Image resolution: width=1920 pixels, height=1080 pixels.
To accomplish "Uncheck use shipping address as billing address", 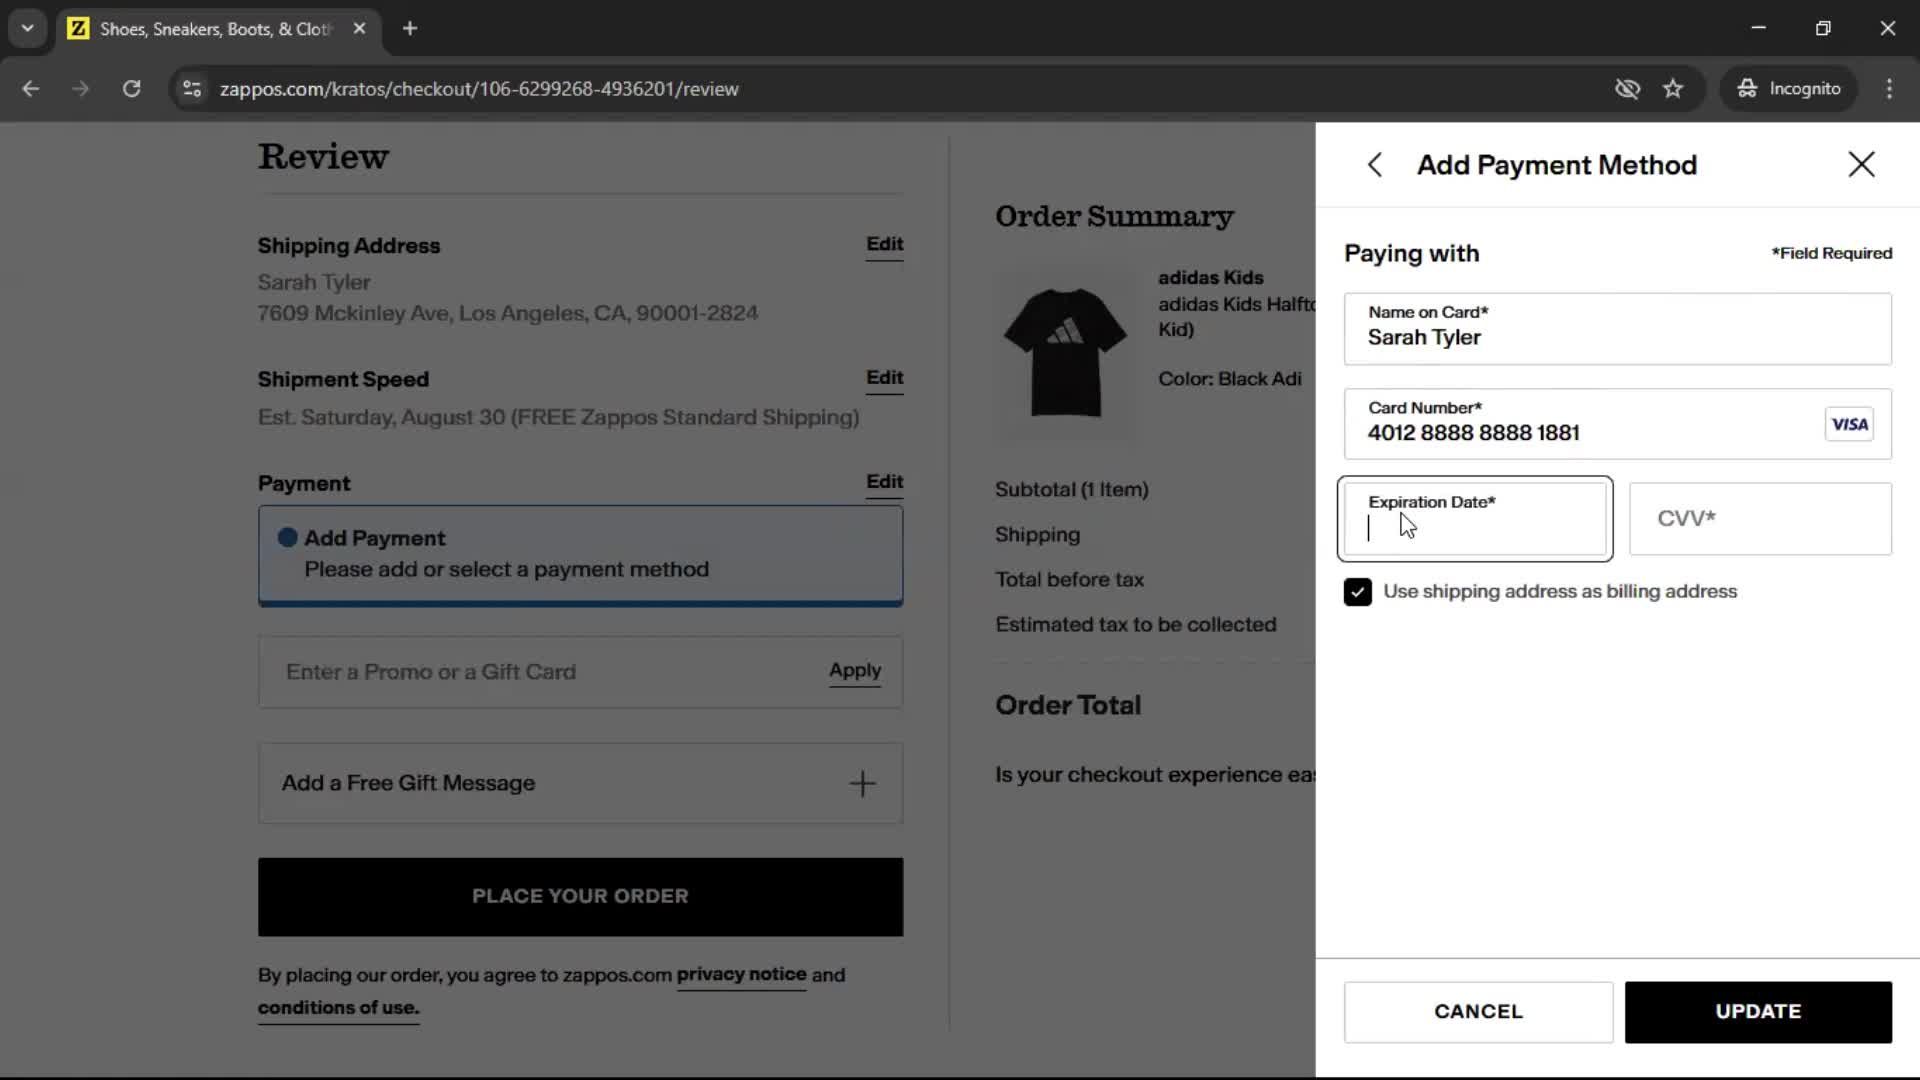I will 1357,592.
